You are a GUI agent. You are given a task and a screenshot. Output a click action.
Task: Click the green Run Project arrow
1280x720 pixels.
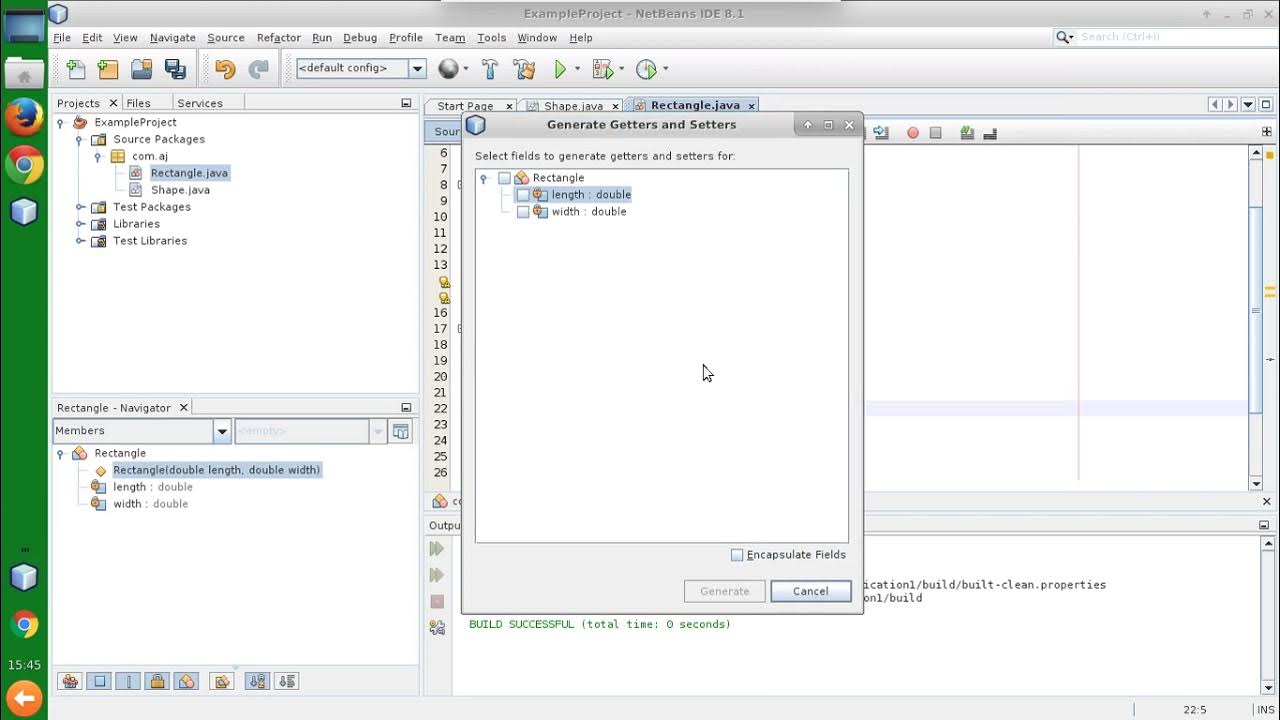pyautogui.click(x=560, y=69)
